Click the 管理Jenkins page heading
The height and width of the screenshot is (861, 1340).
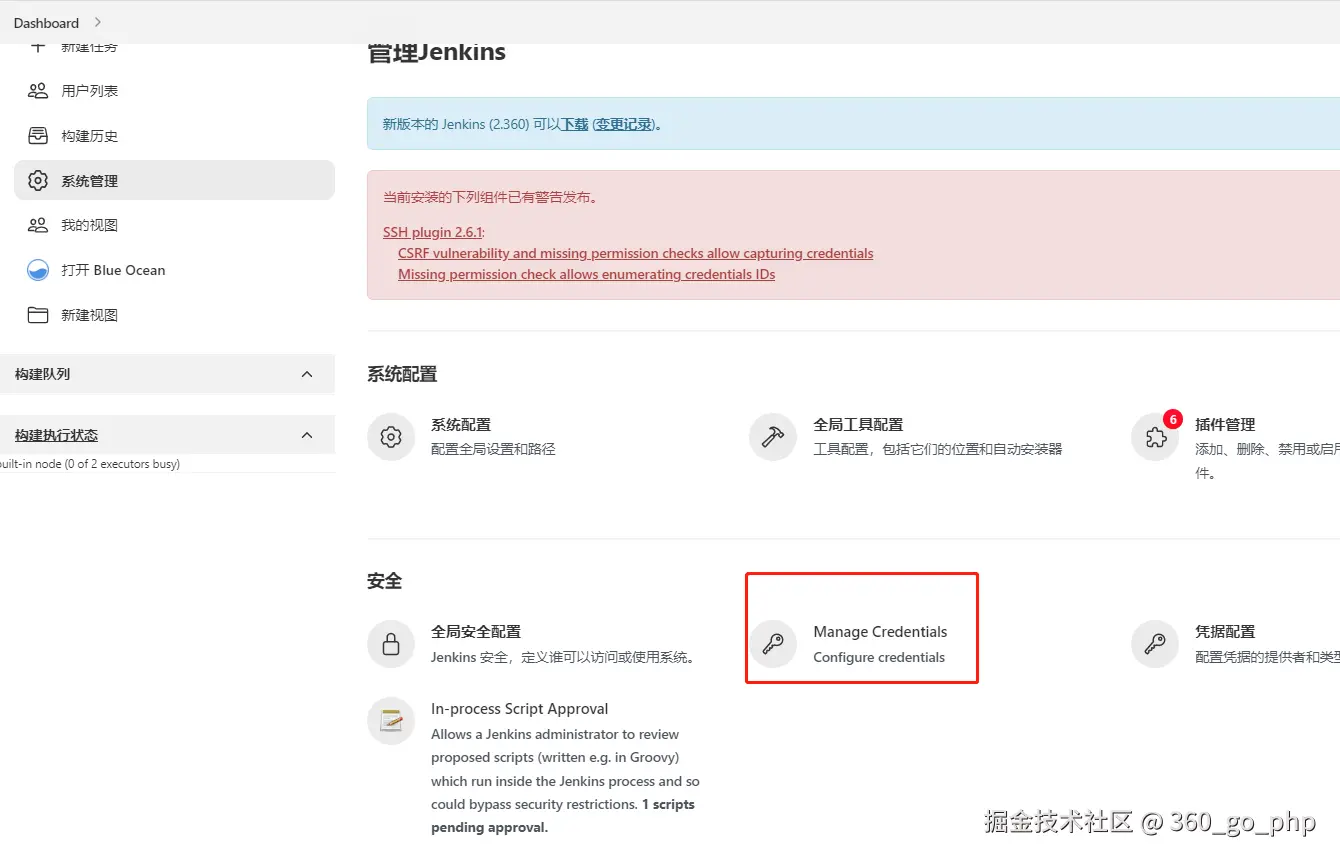pos(437,52)
